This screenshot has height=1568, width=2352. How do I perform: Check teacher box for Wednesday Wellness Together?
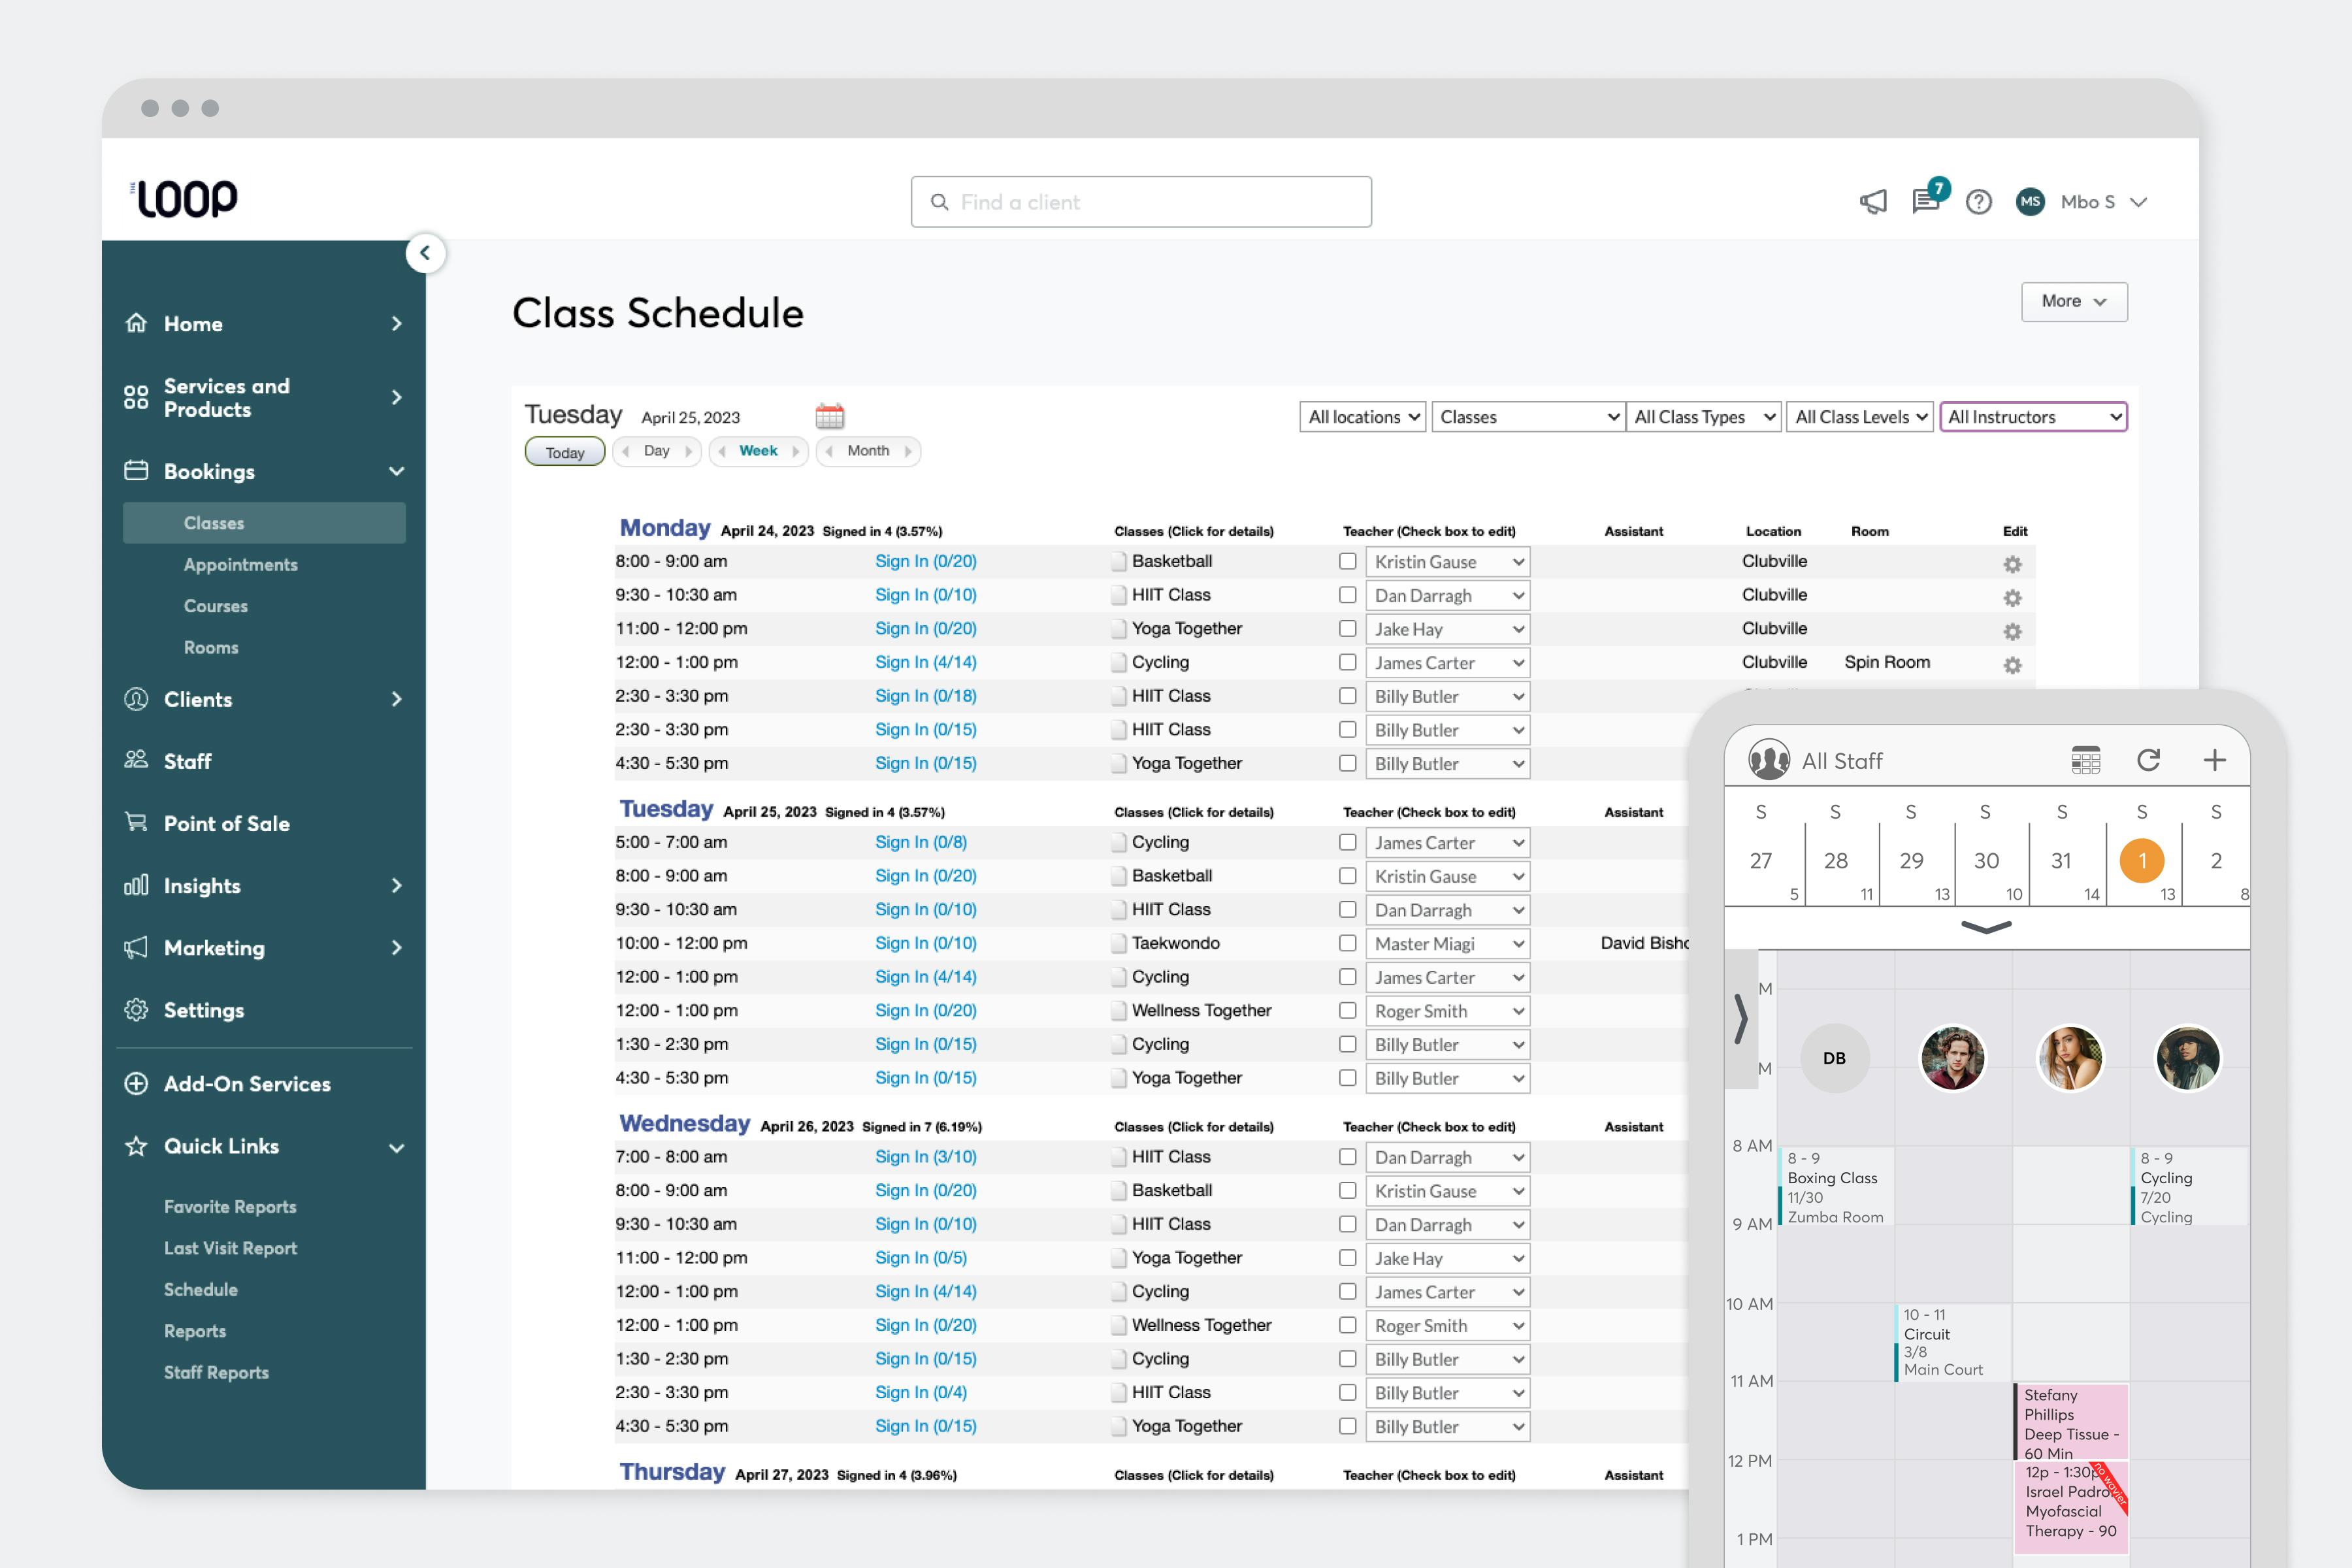1347,1325
